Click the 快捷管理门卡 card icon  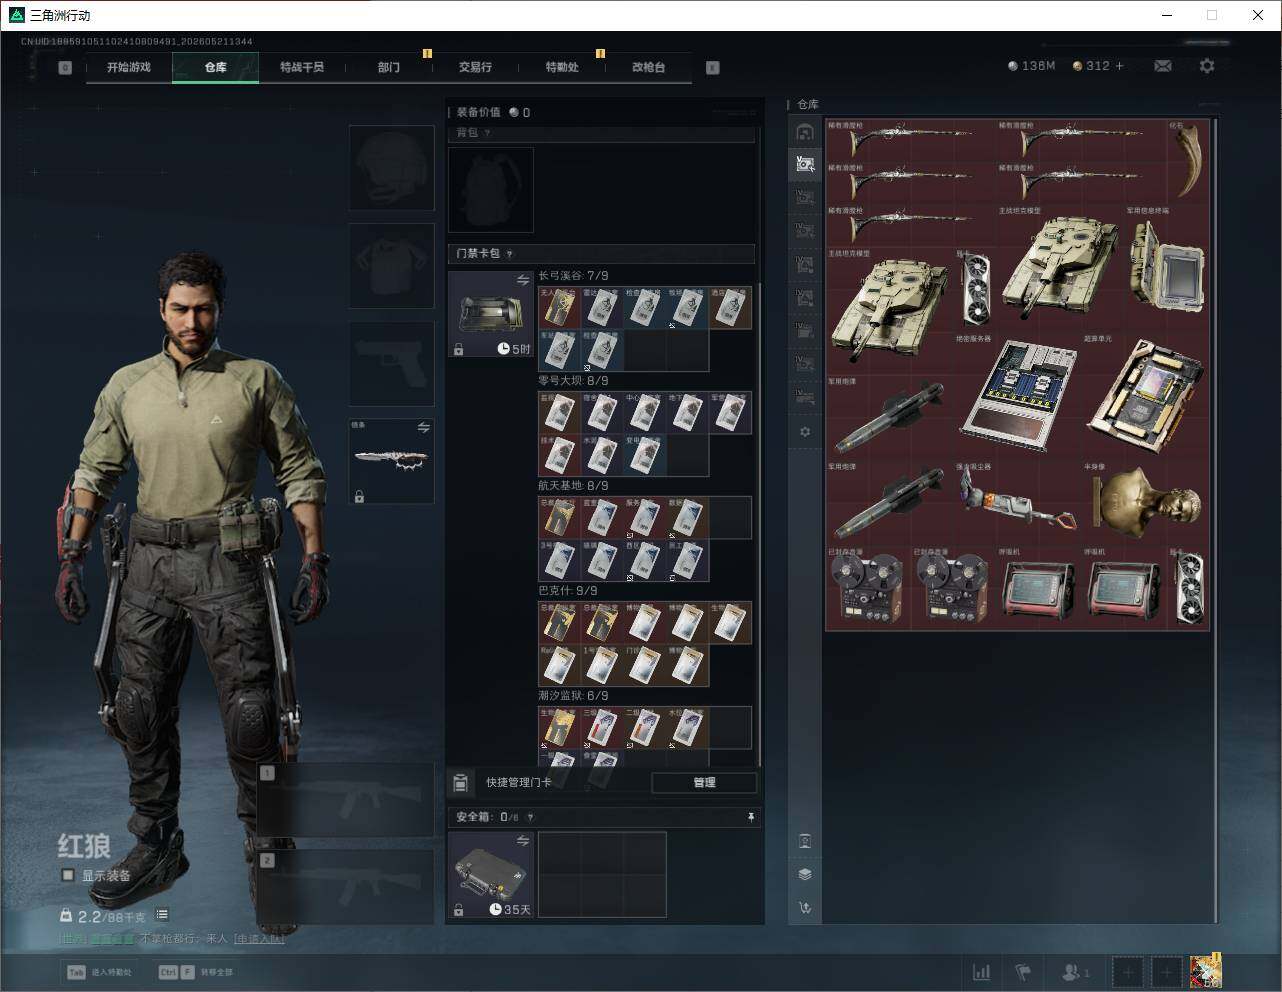(x=460, y=782)
